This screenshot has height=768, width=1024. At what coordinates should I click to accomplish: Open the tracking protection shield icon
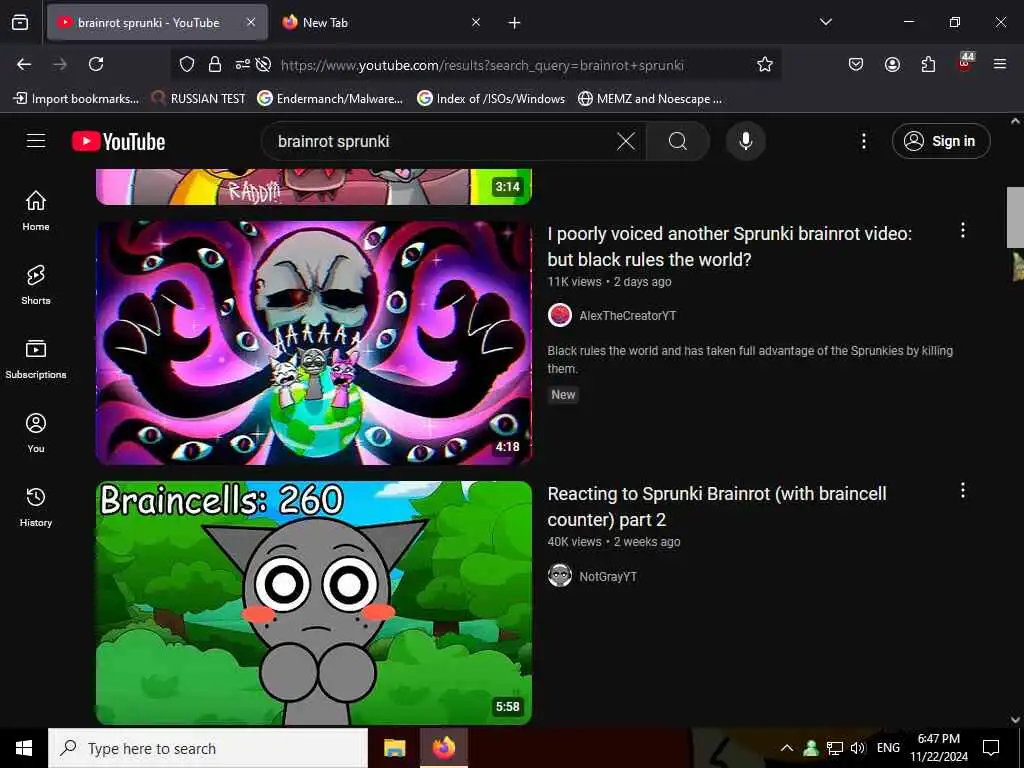coord(187,64)
